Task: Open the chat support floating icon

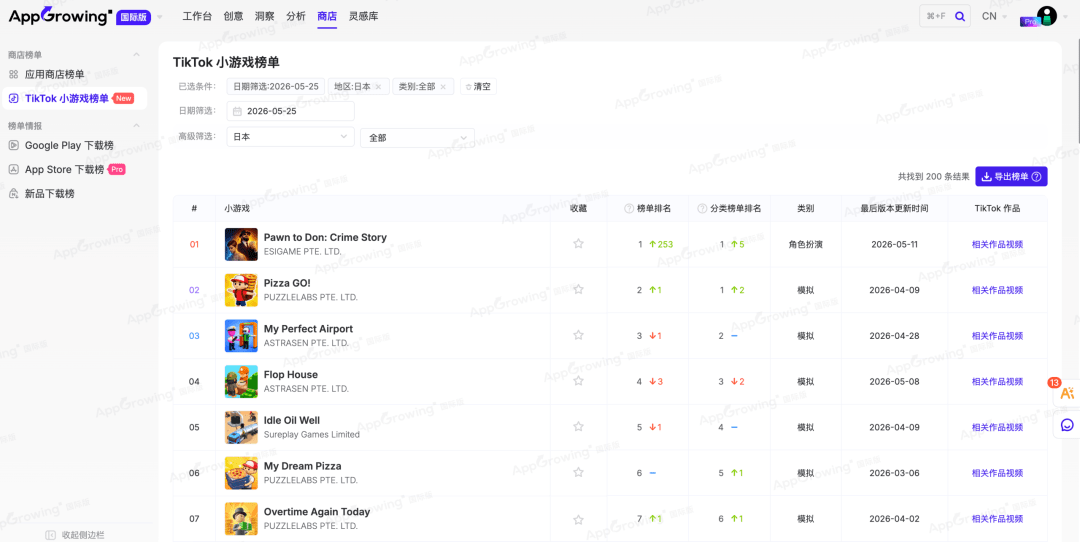Action: tap(1067, 425)
